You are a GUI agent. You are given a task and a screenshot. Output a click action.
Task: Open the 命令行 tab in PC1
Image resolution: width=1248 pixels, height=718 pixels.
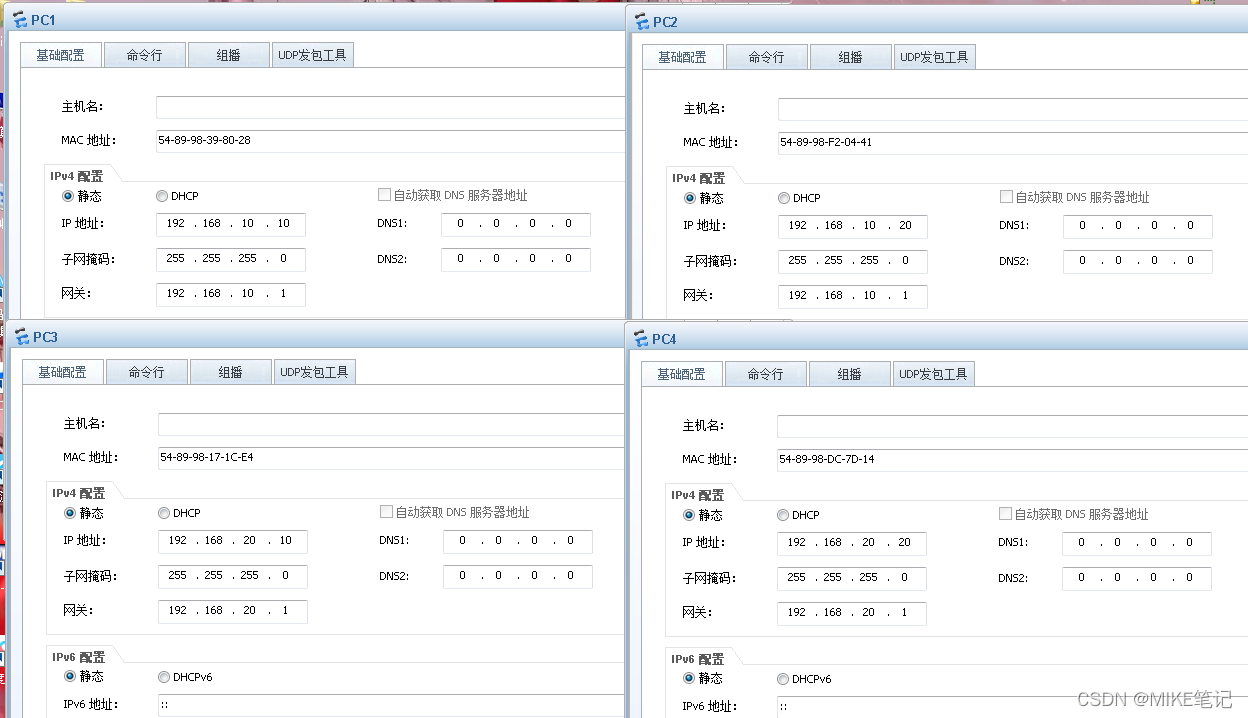[x=144, y=55]
